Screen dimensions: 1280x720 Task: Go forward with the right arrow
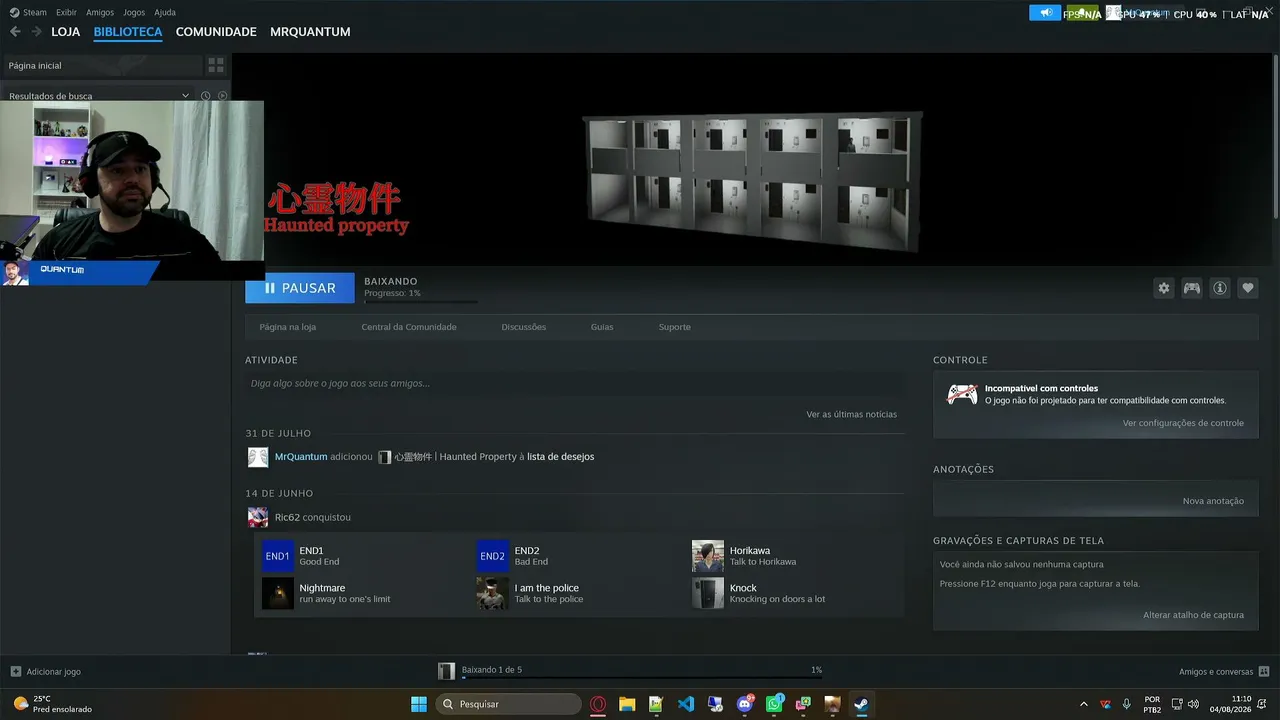tap(37, 32)
